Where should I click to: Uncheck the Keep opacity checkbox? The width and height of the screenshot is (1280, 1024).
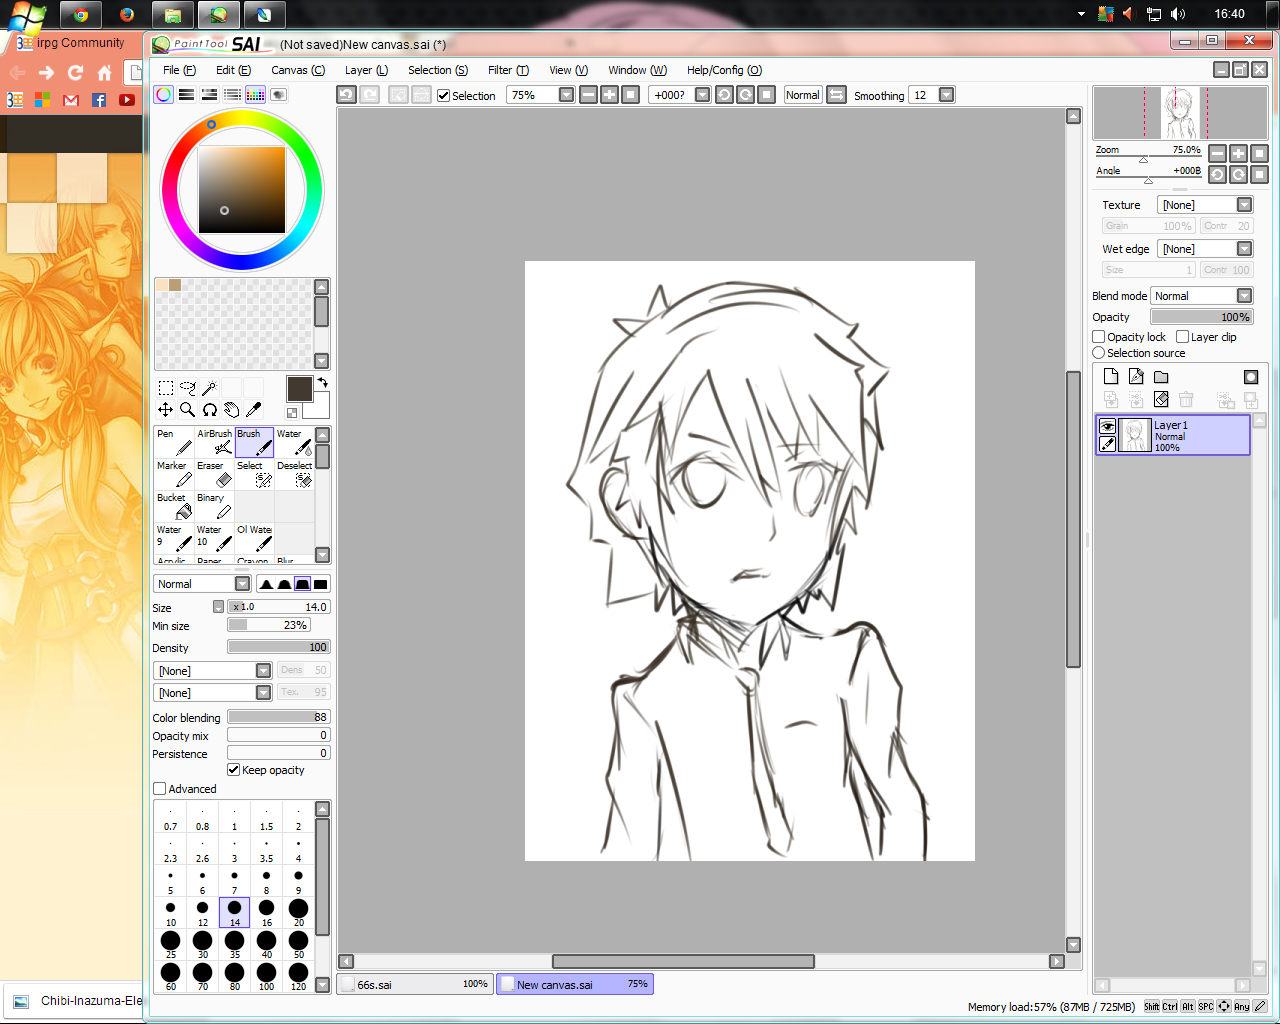tap(233, 770)
